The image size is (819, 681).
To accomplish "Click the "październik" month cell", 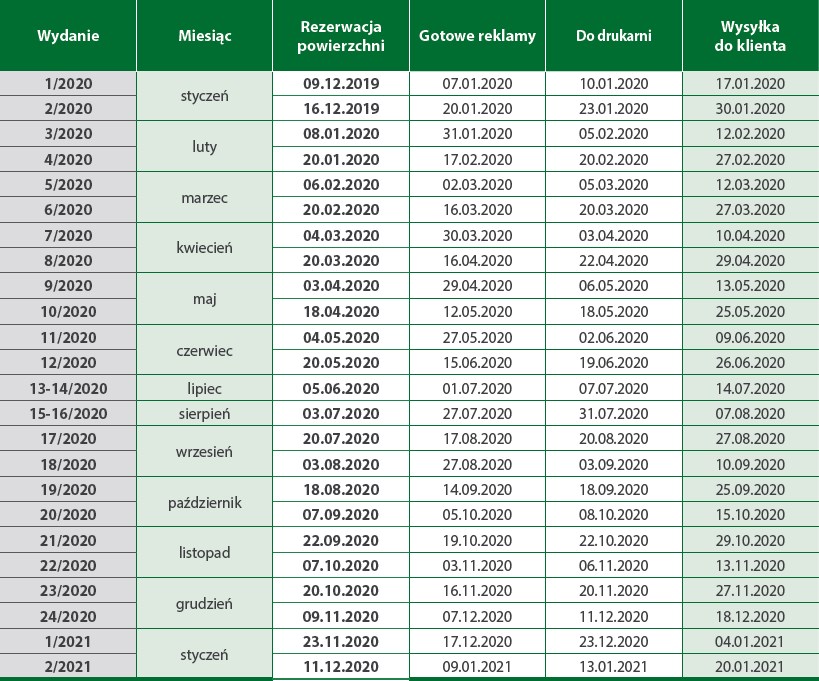I will point(204,502).
